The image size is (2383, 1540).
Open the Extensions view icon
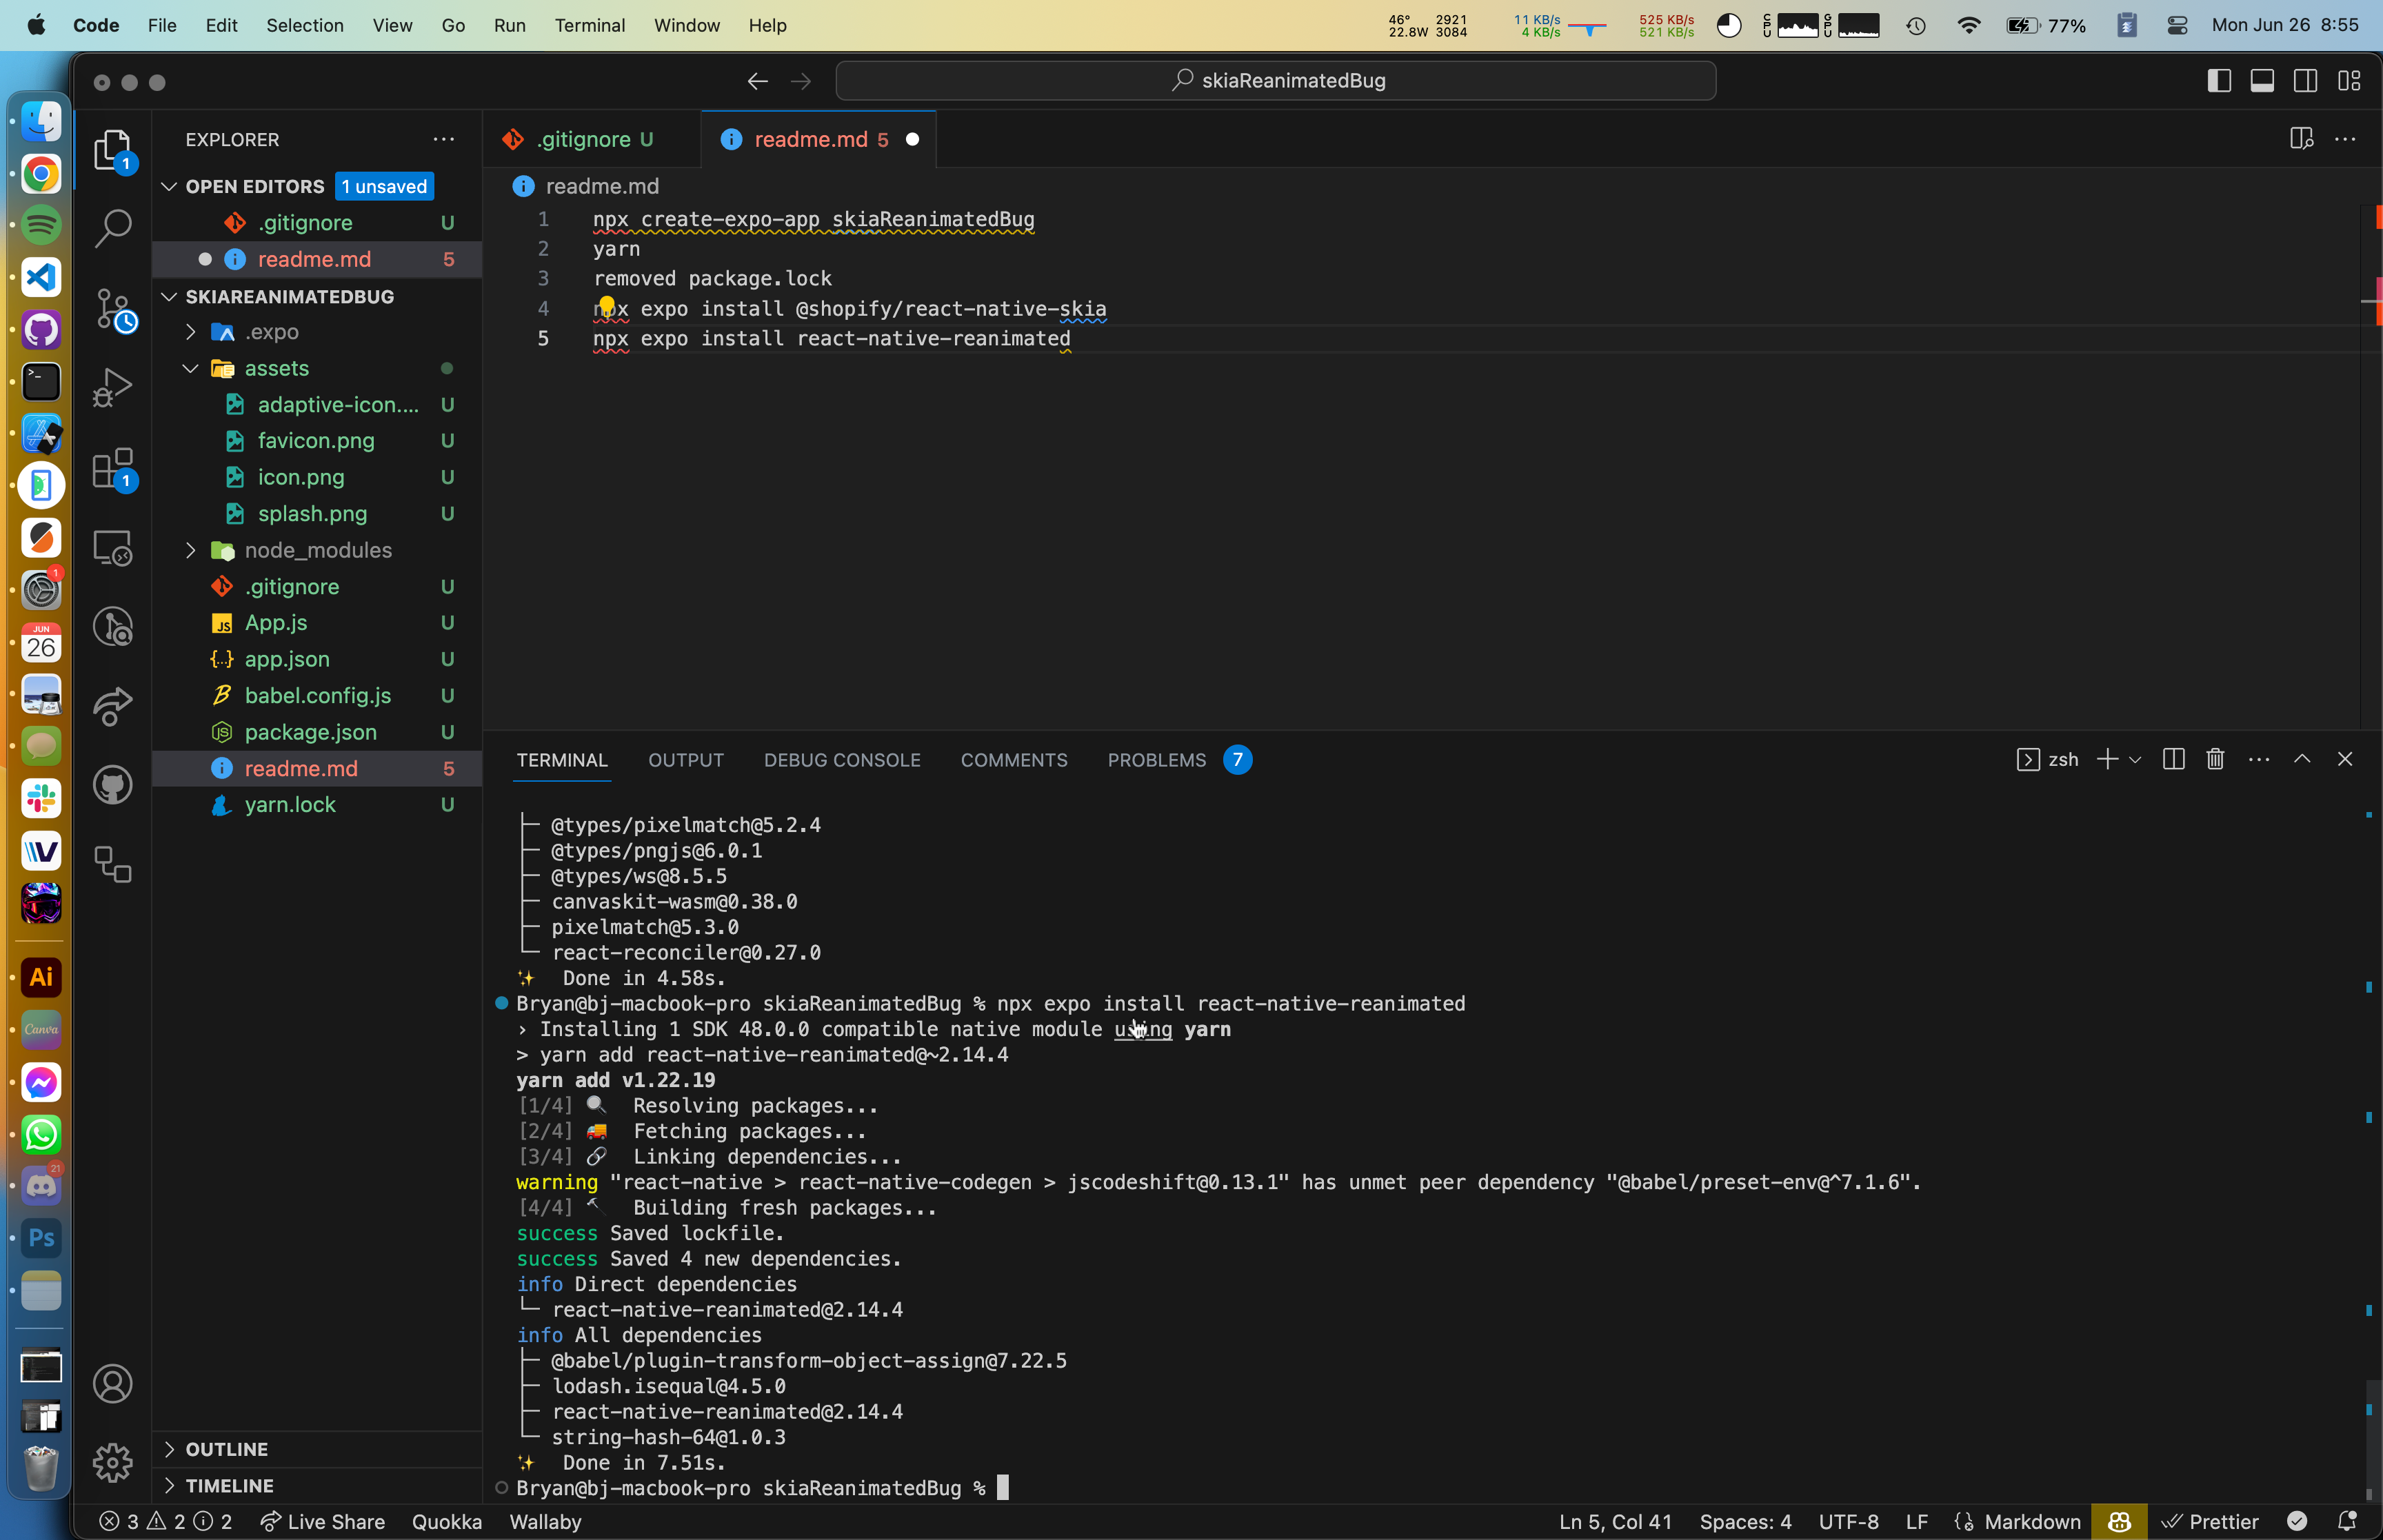click(113, 468)
